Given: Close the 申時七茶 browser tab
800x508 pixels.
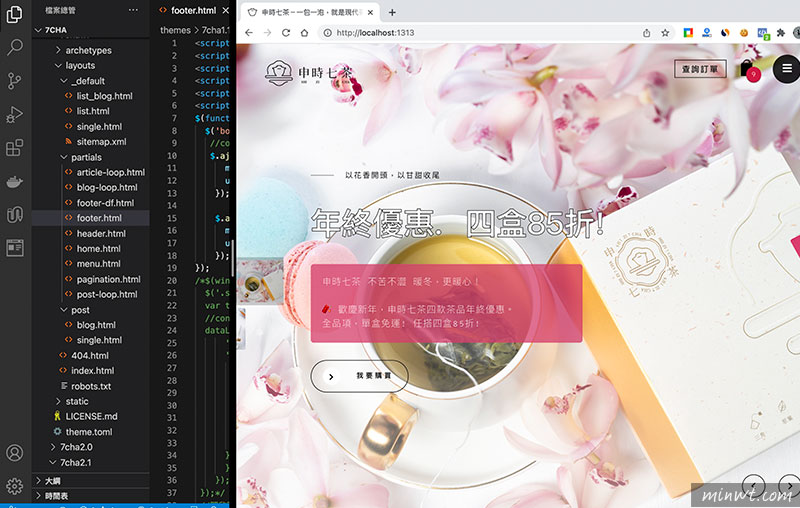Looking at the screenshot, I should (x=370, y=12).
